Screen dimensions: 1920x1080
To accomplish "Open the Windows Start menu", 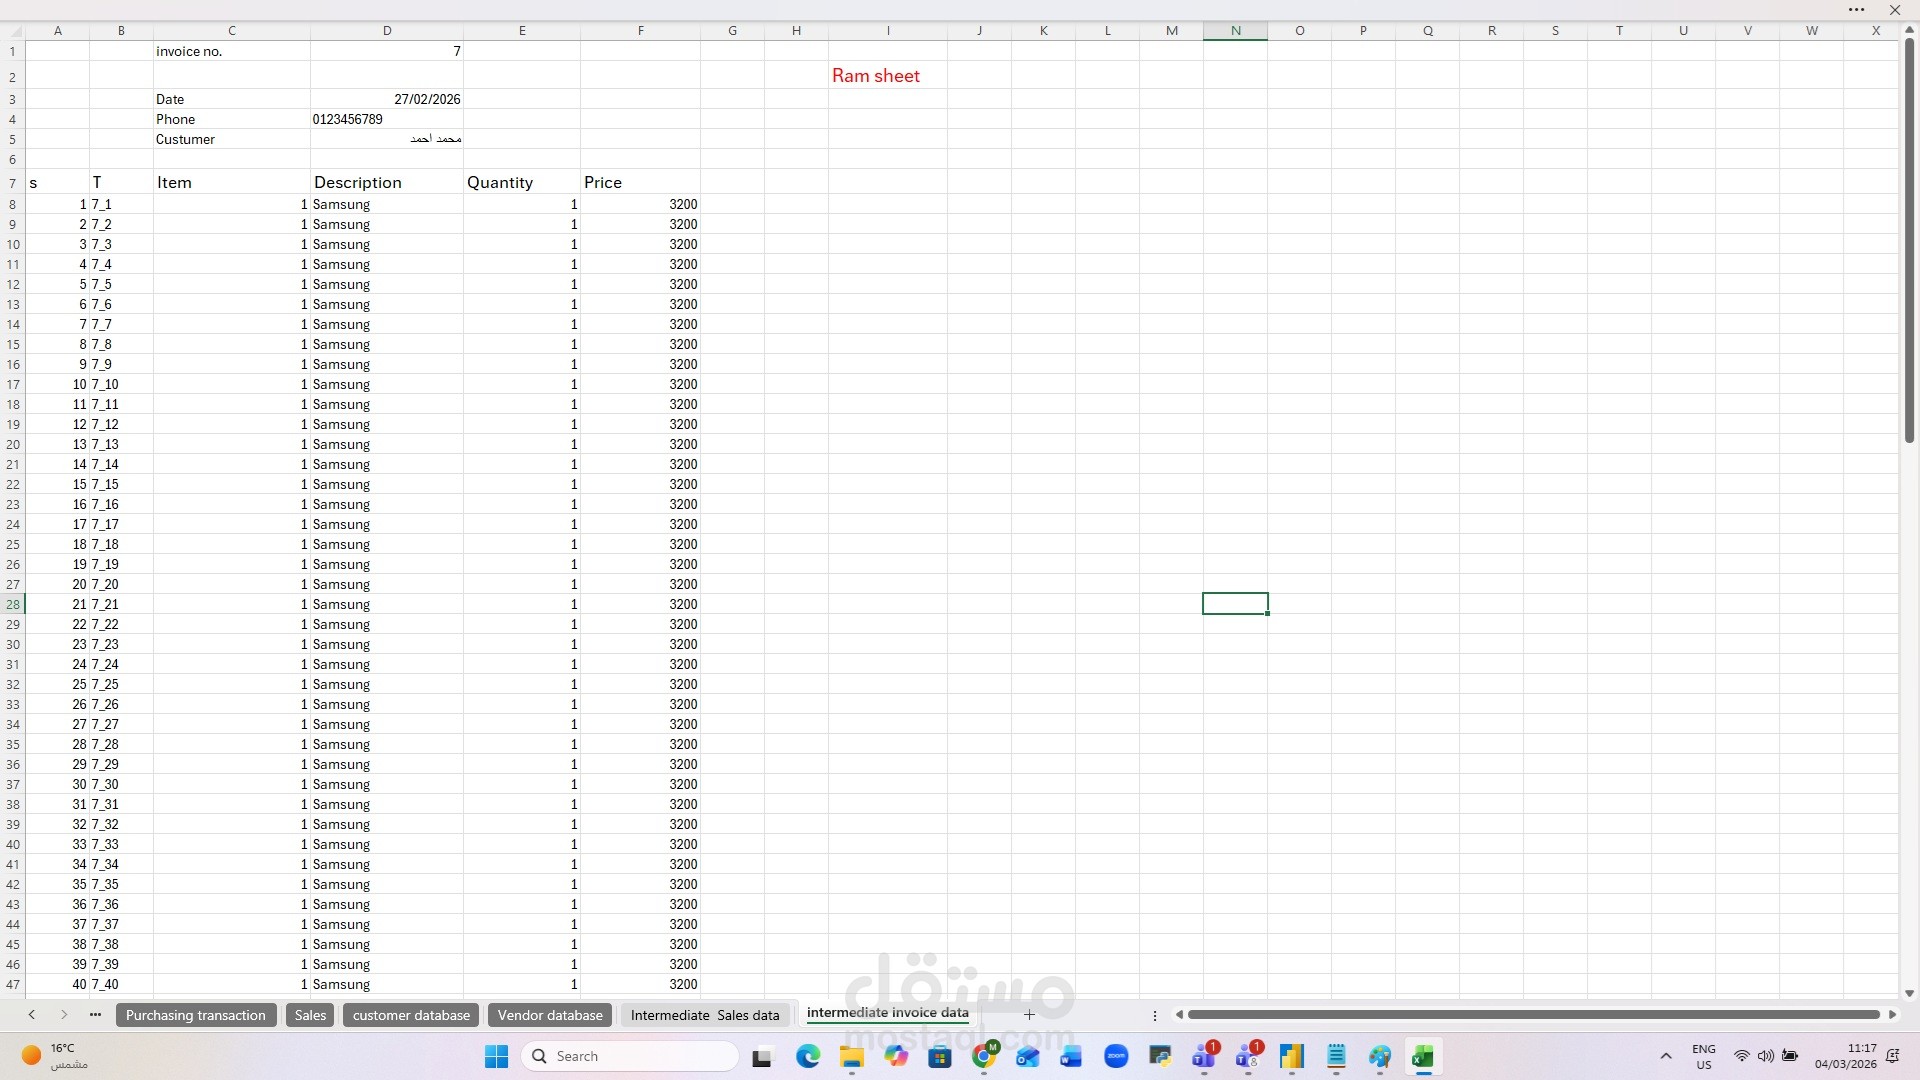I will [x=496, y=1056].
